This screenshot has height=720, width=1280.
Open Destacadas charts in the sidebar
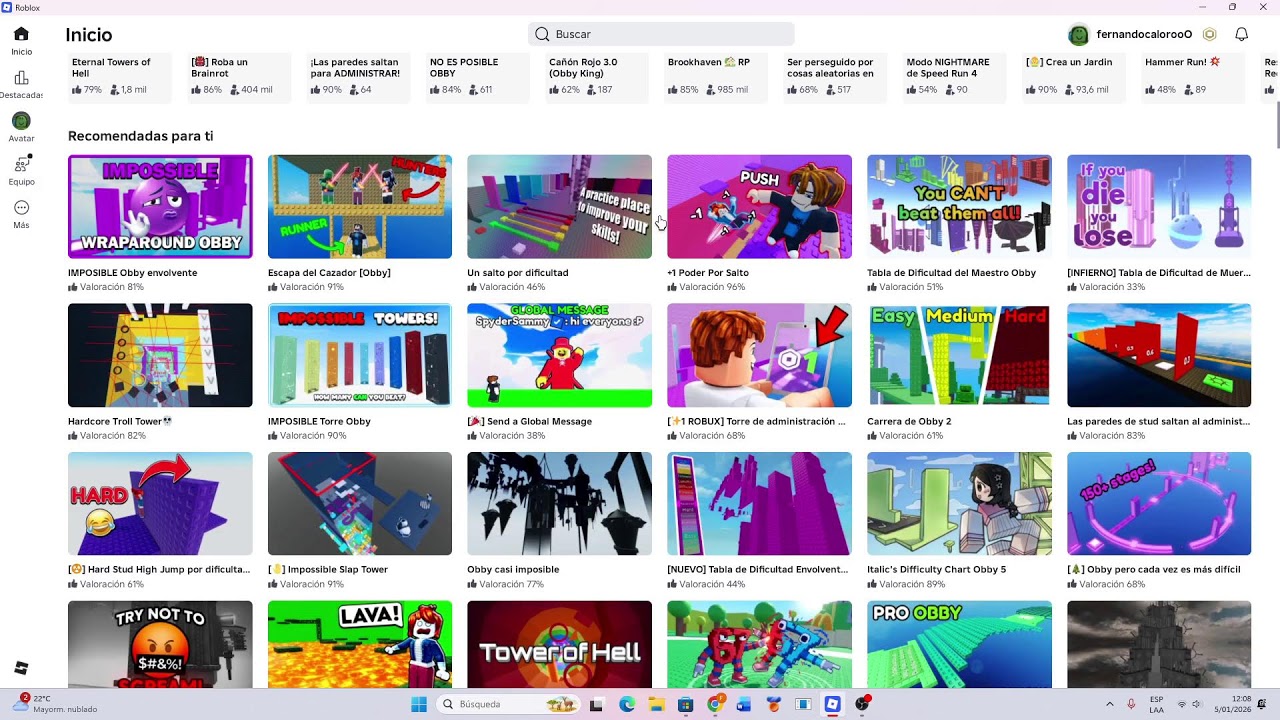point(21,84)
